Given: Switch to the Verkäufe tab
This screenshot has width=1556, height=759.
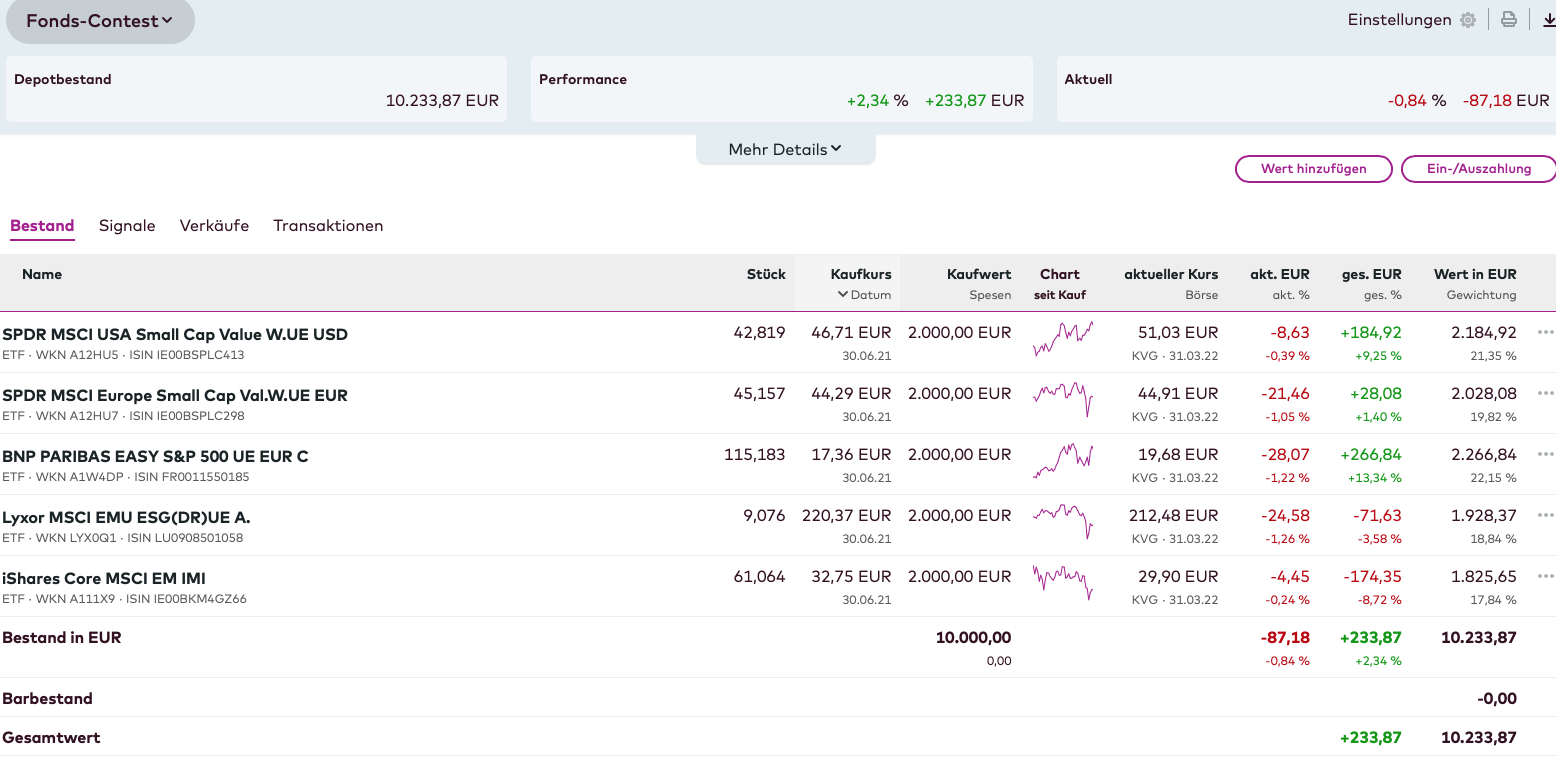Looking at the screenshot, I should point(214,226).
